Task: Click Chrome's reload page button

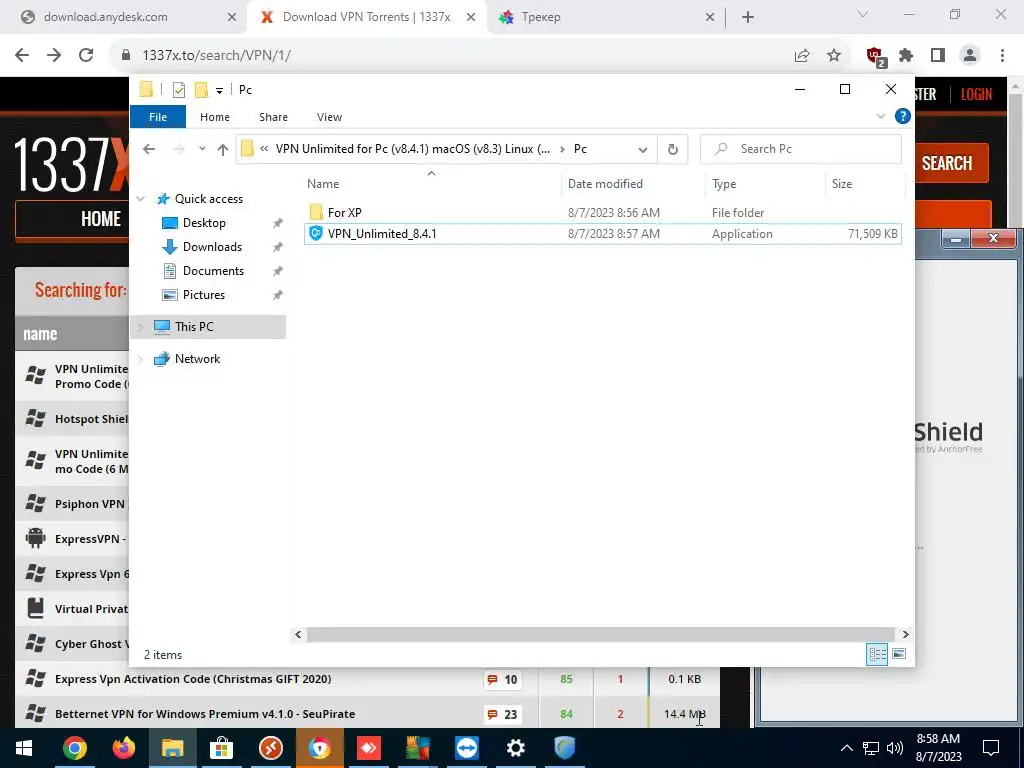Action: pyautogui.click(x=86, y=55)
